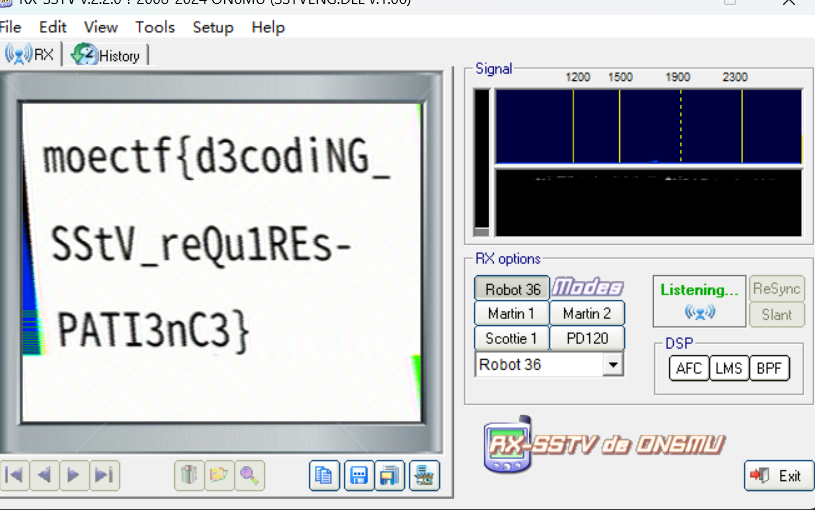815x510 pixels.
Task: Open the Edit menu
Action: 52,27
